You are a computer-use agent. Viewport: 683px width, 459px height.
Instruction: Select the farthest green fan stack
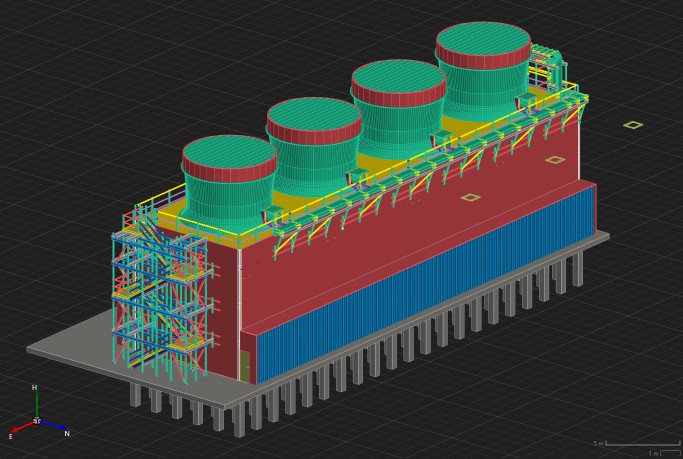coord(482,65)
